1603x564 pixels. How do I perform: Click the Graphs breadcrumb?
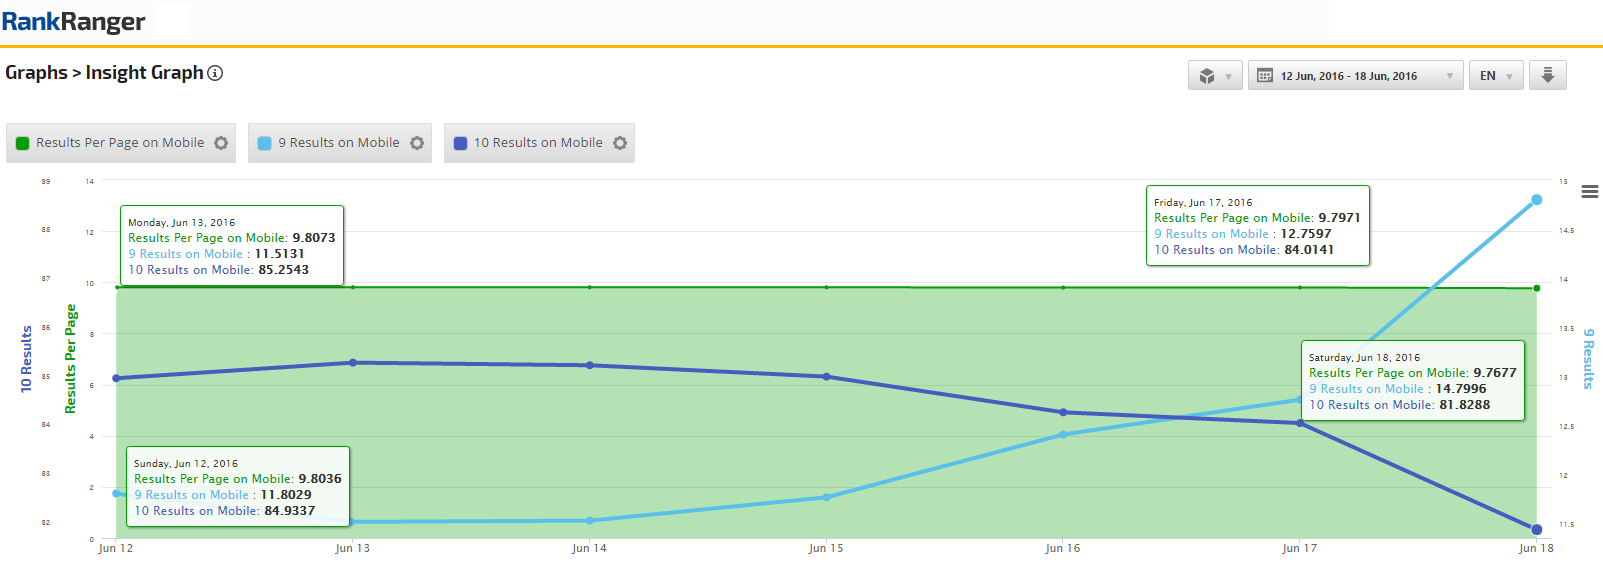click(36, 73)
